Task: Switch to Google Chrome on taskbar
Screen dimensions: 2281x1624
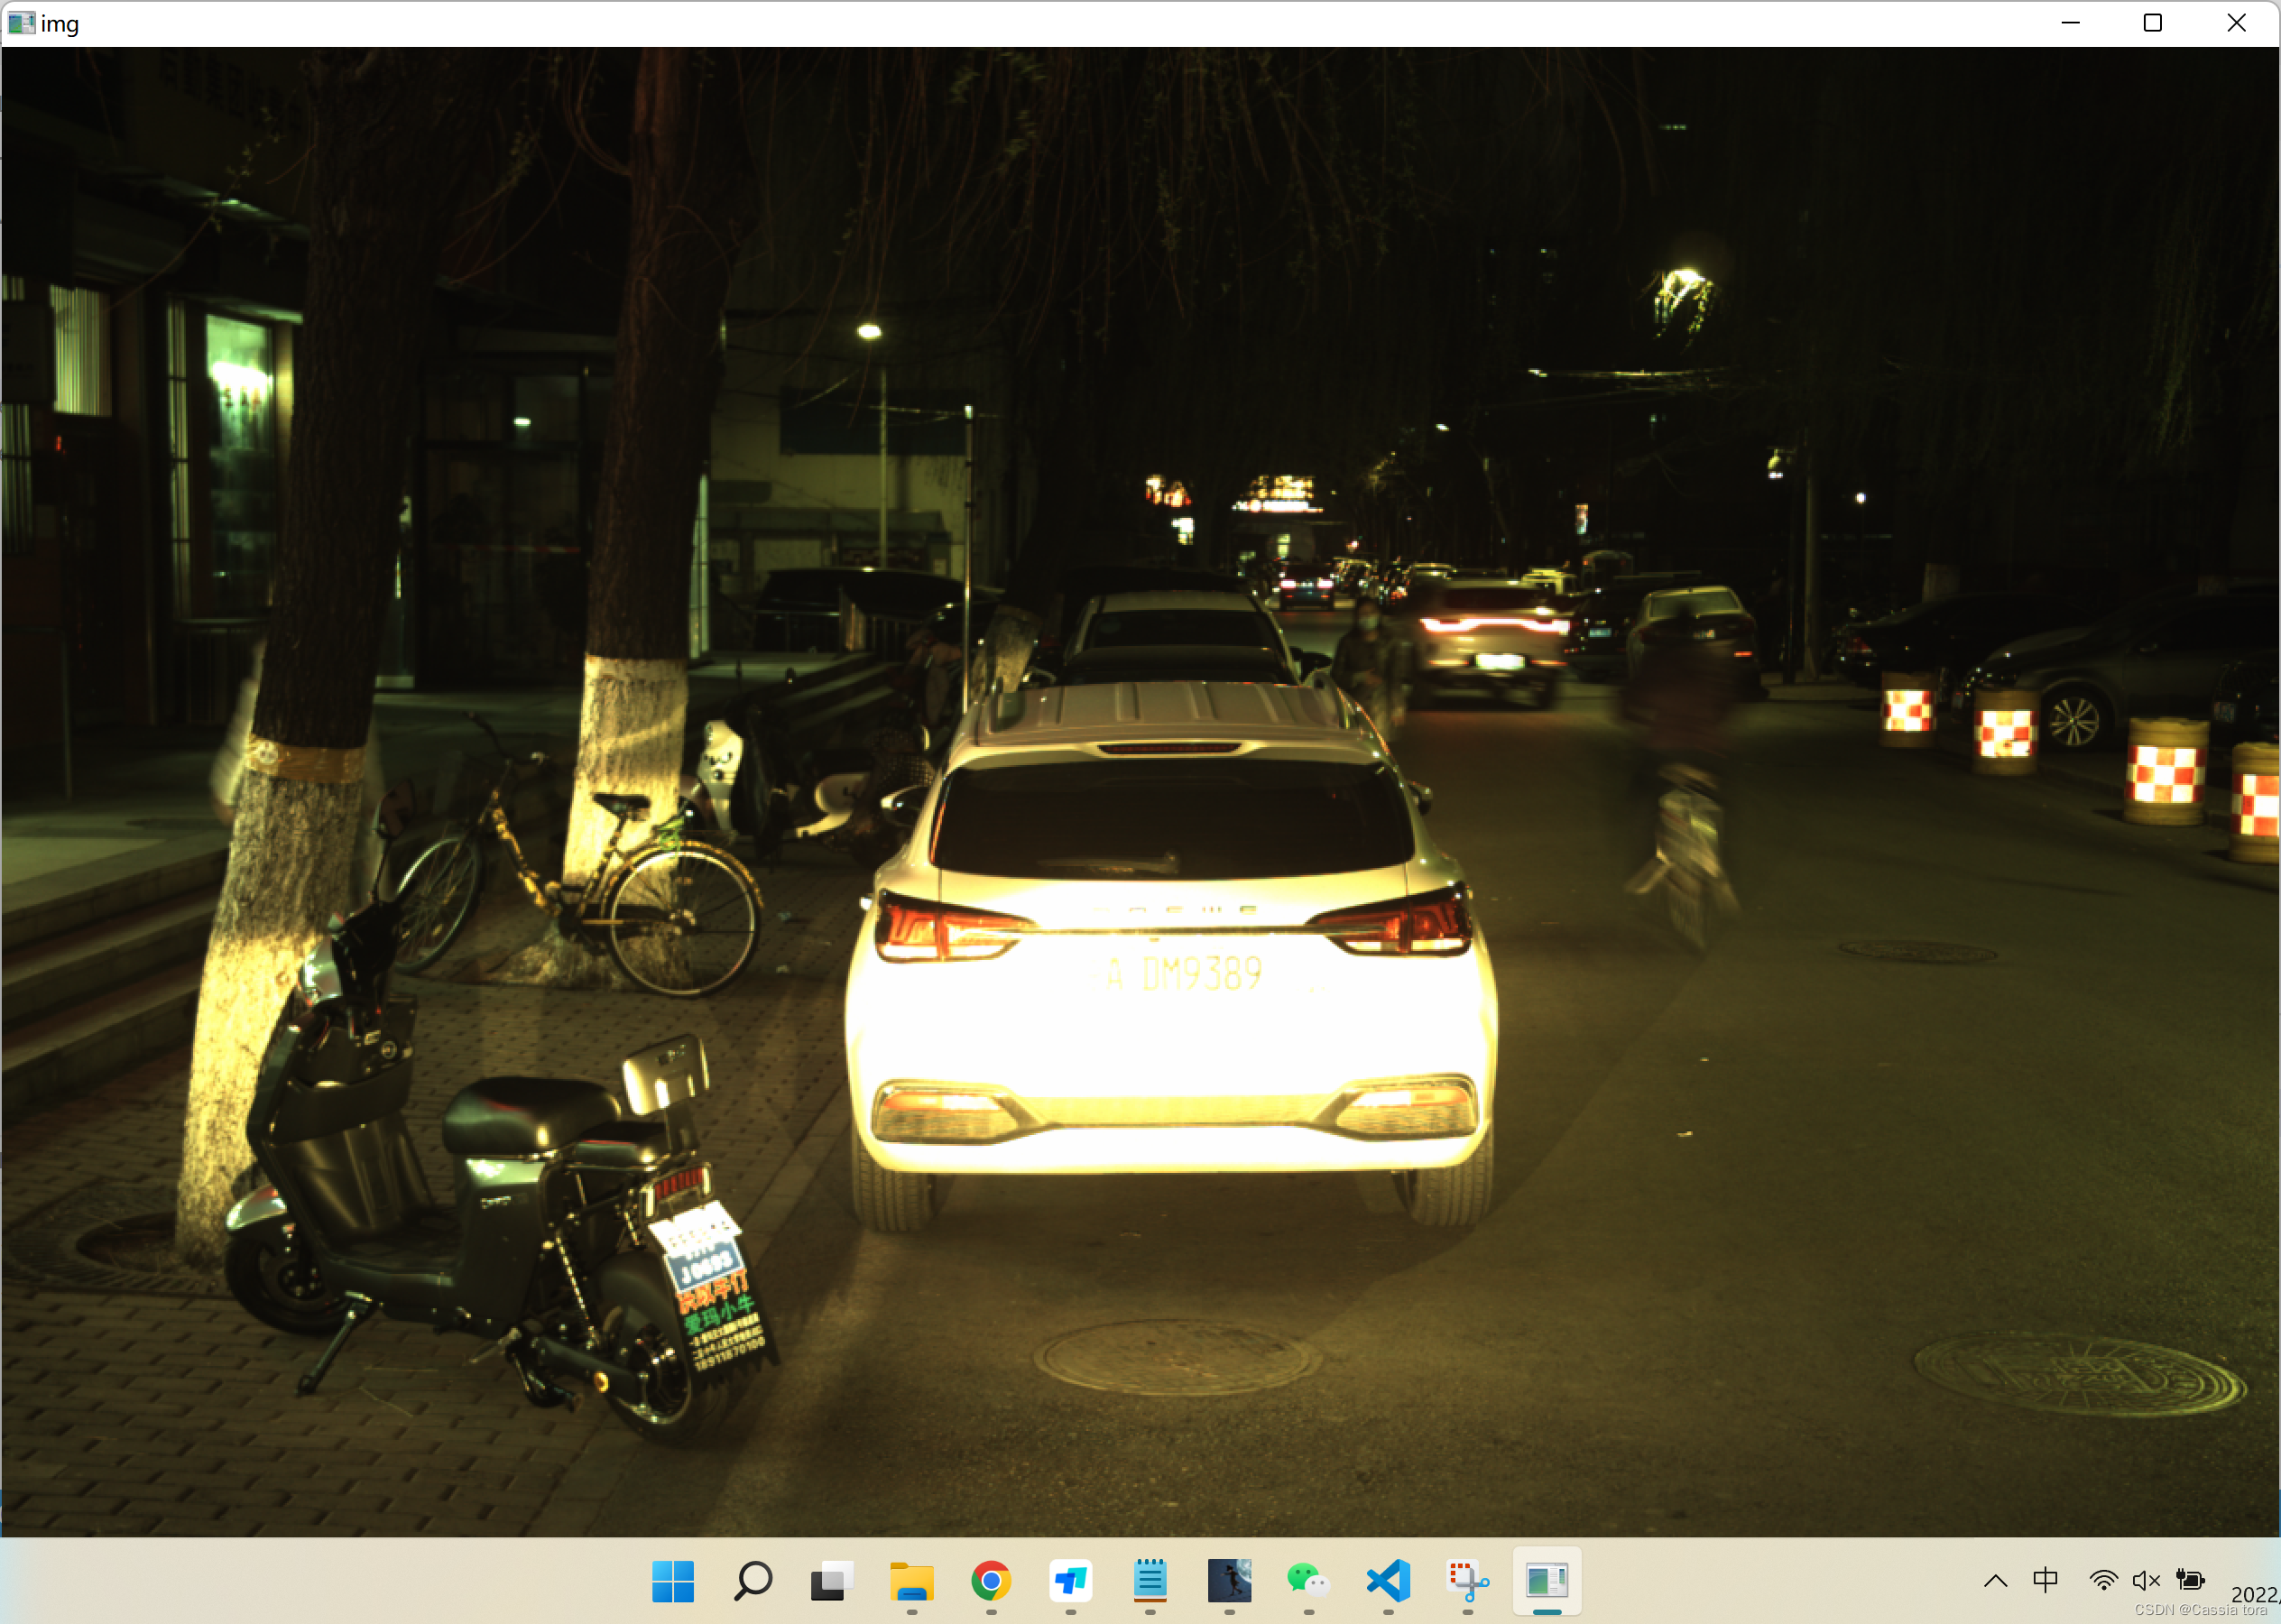Action: pyautogui.click(x=990, y=1581)
